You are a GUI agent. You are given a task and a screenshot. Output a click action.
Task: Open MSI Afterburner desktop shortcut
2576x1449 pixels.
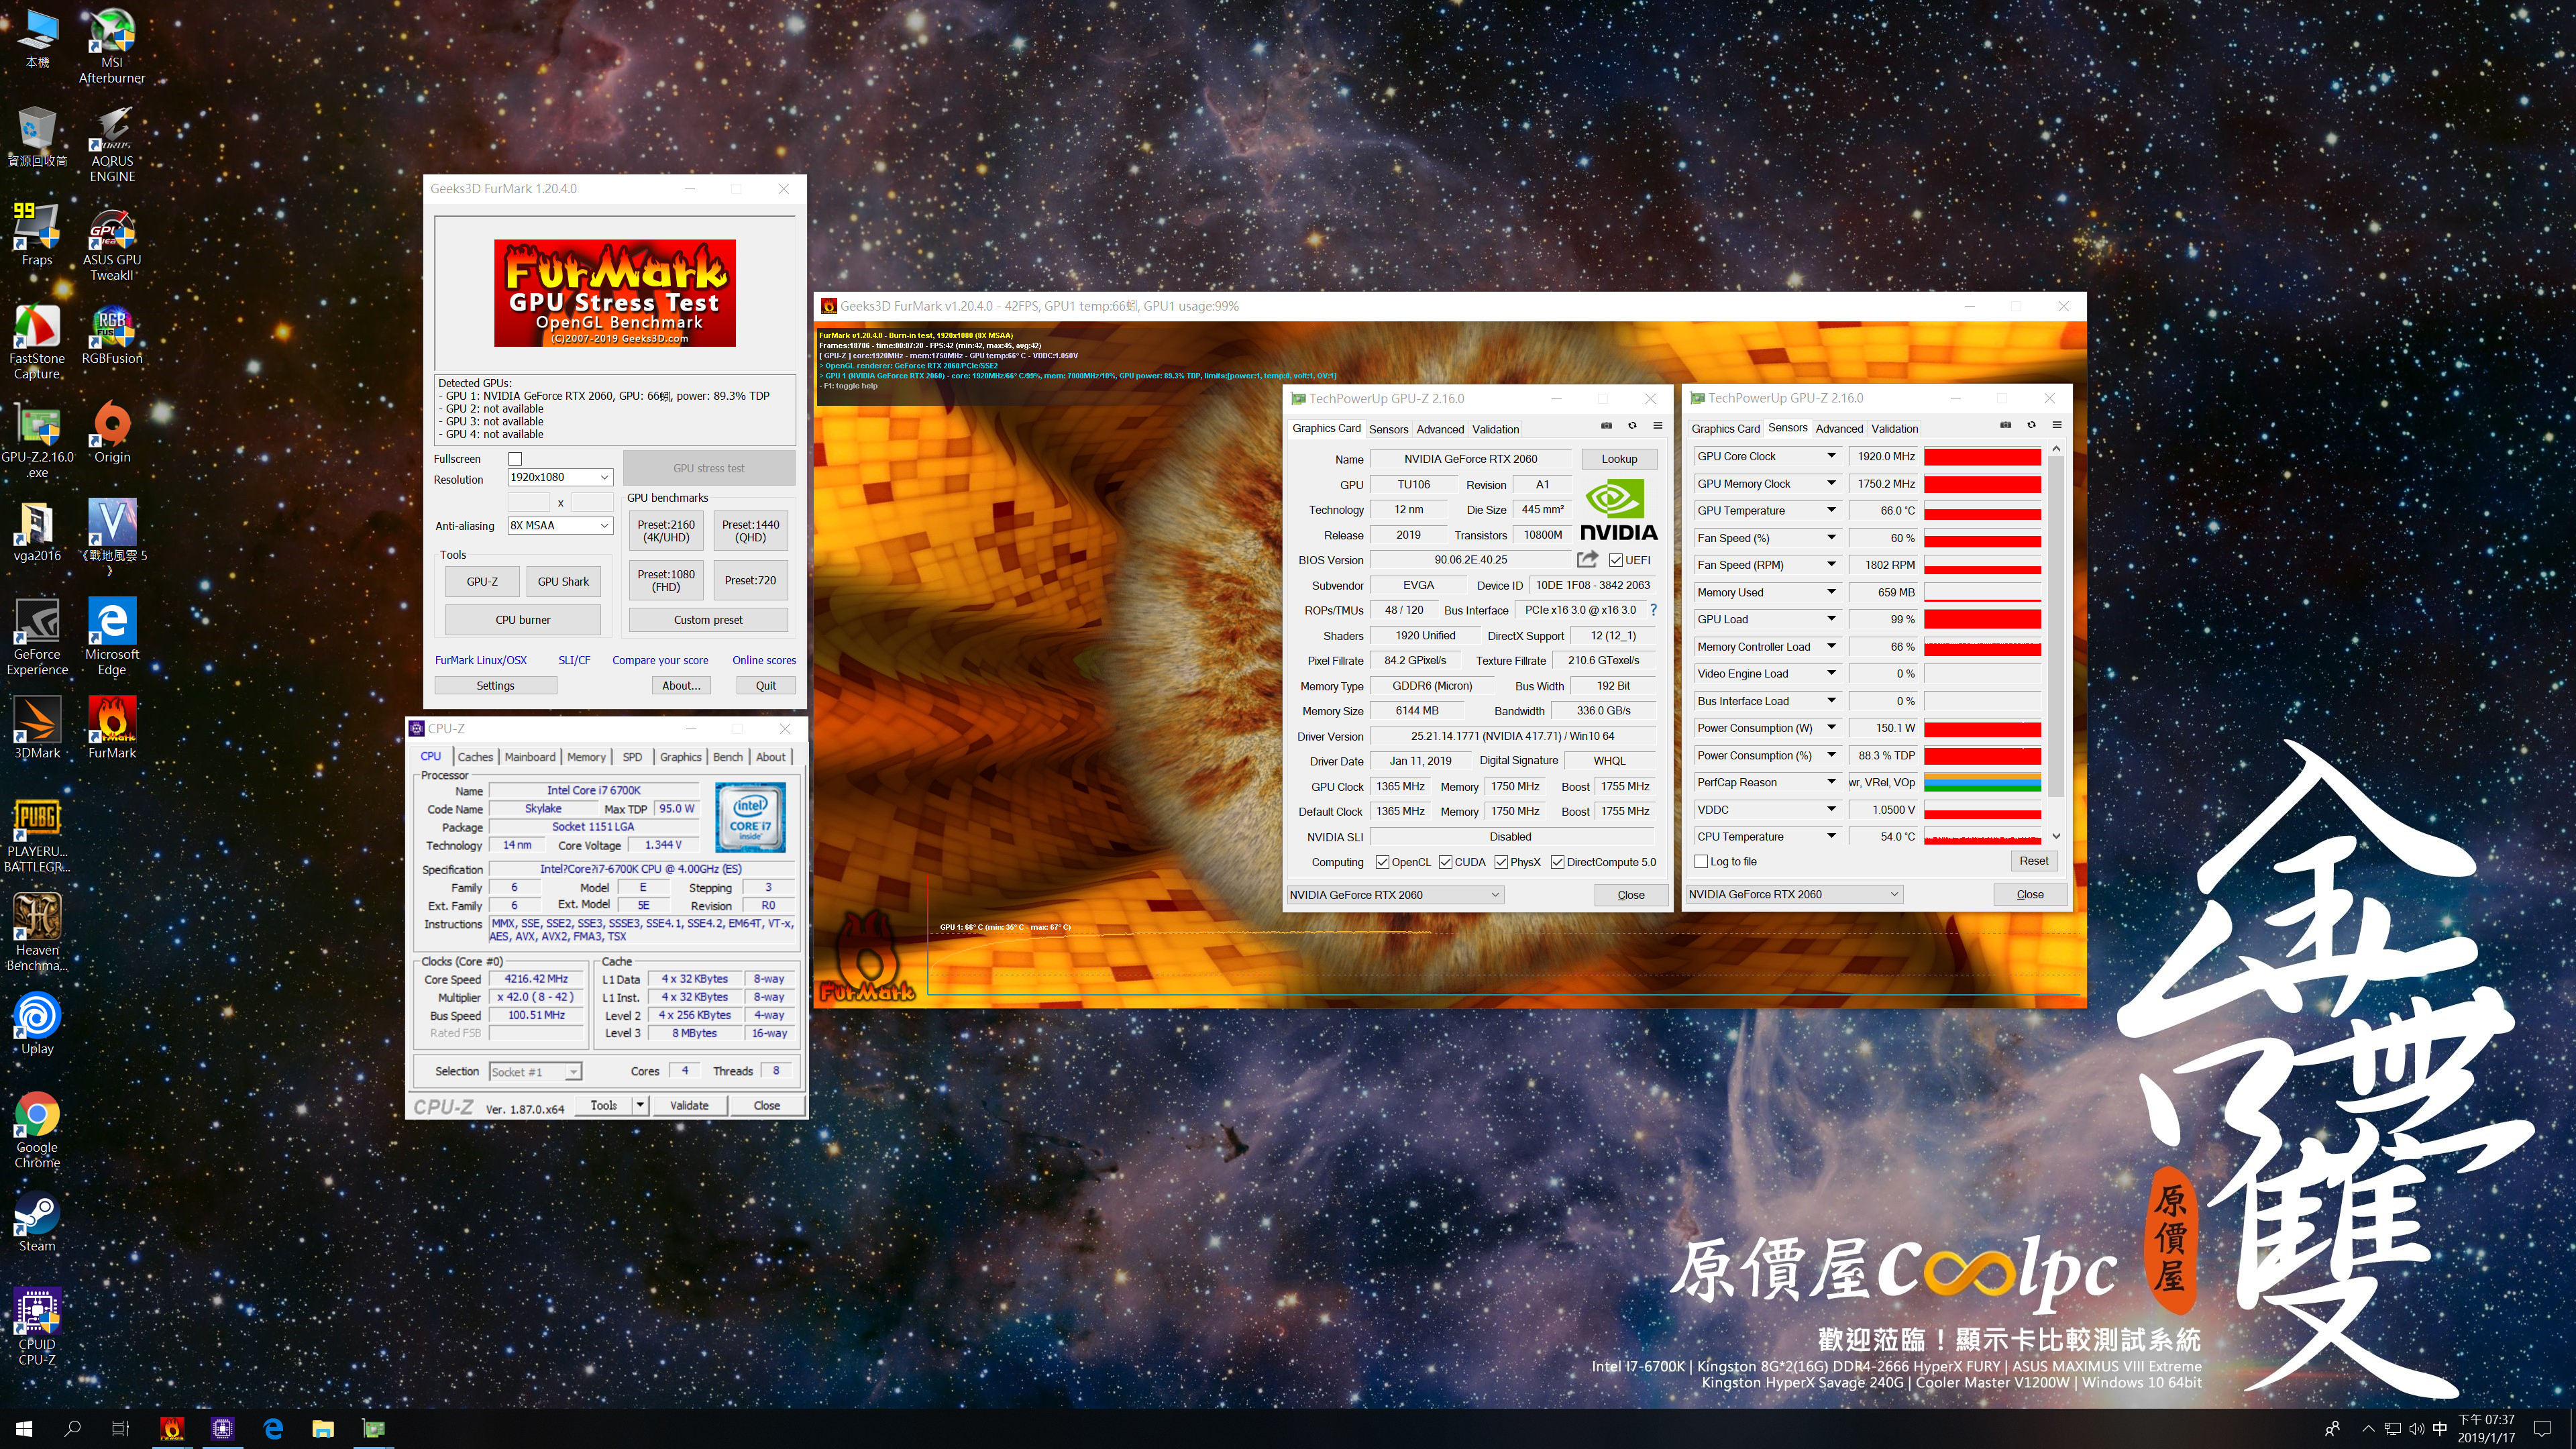(x=112, y=45)
